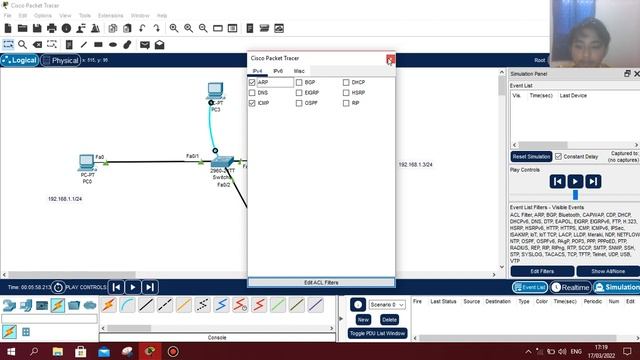Adjust the simulation speed slider
This screenshot has width=640, height=360.
click(x=575, y=195)
